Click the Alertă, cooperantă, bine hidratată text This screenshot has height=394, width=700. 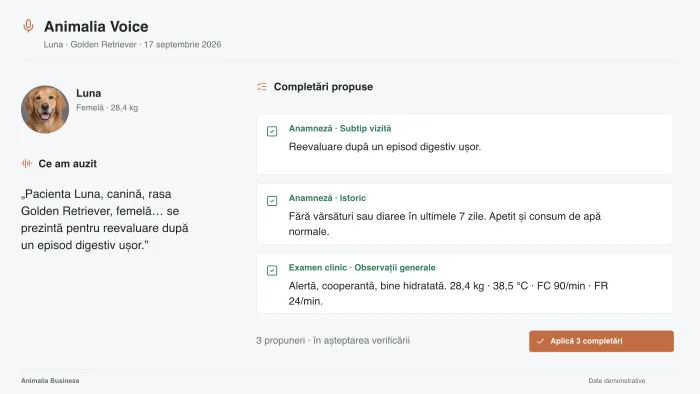tap(448, 293)
